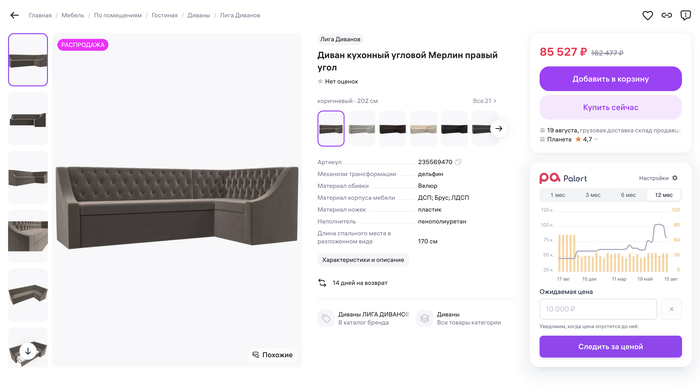
Task: Show next color variants with right arrow
Action: [499, 129]
